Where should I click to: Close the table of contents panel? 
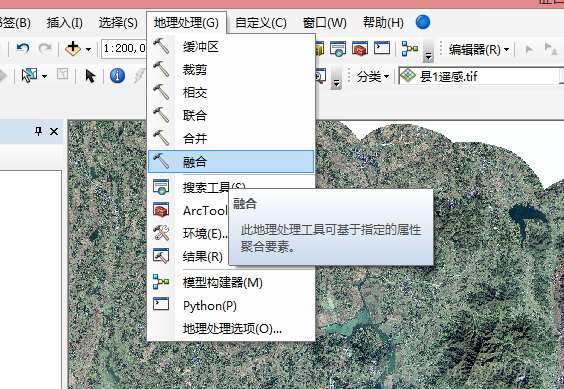click(x=54, y=131)
